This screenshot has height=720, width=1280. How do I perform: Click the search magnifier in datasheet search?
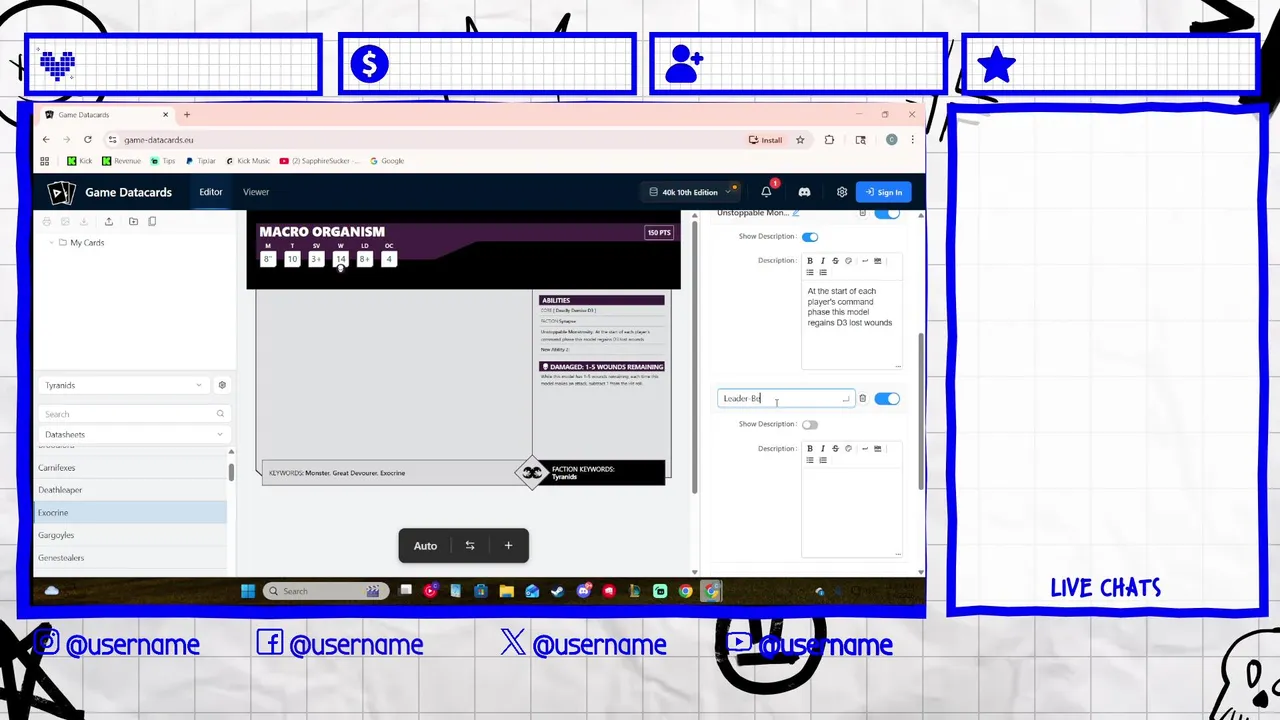tap(220, 414)
